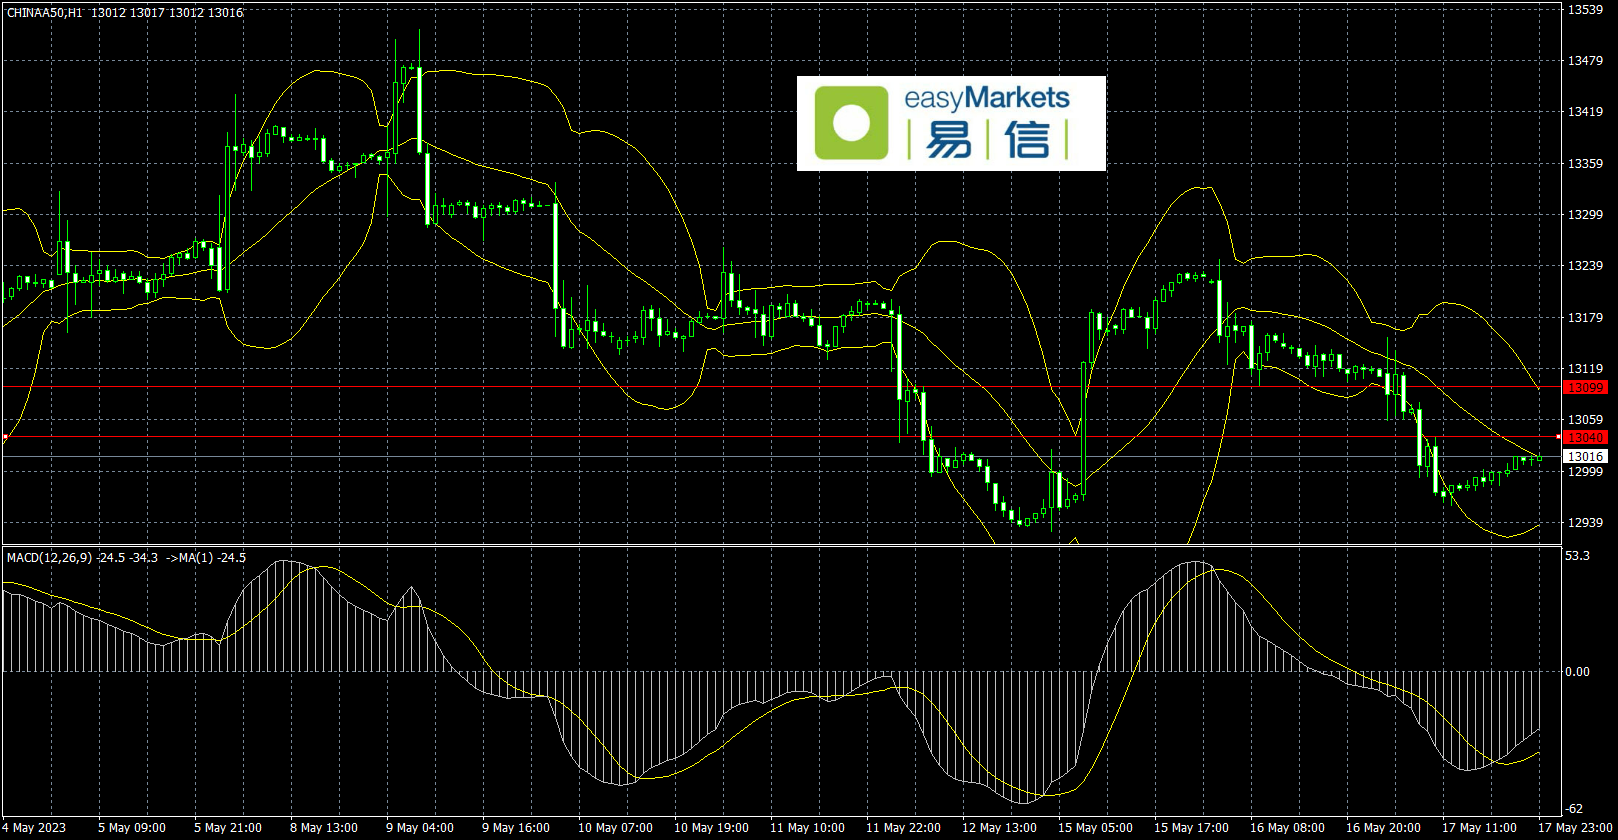Click the 53.3 MACD scale value
The height and width of the screenshot is (840, 1618).
(1578, 556)
